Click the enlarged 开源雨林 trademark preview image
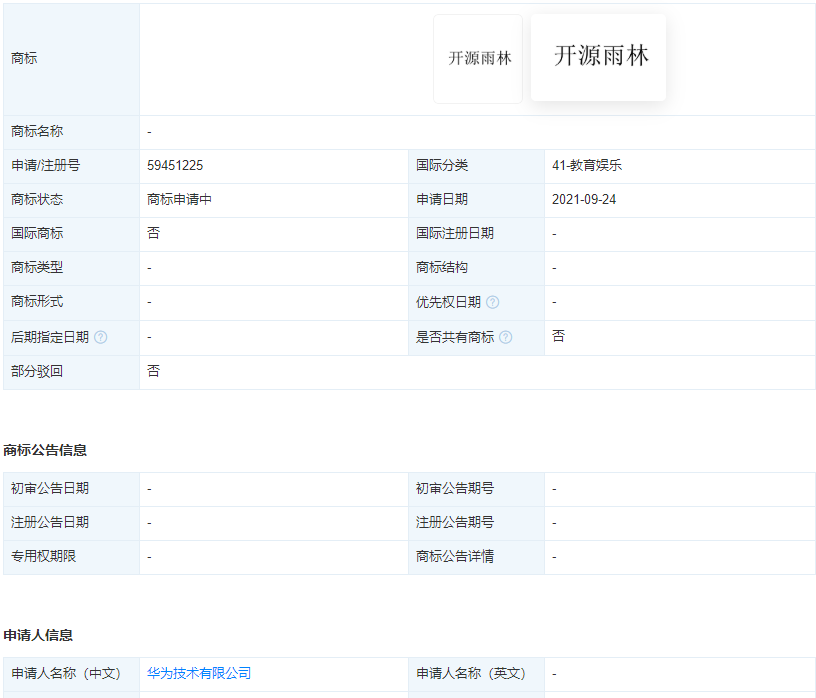816x698 pixels. tap(598, 57)
